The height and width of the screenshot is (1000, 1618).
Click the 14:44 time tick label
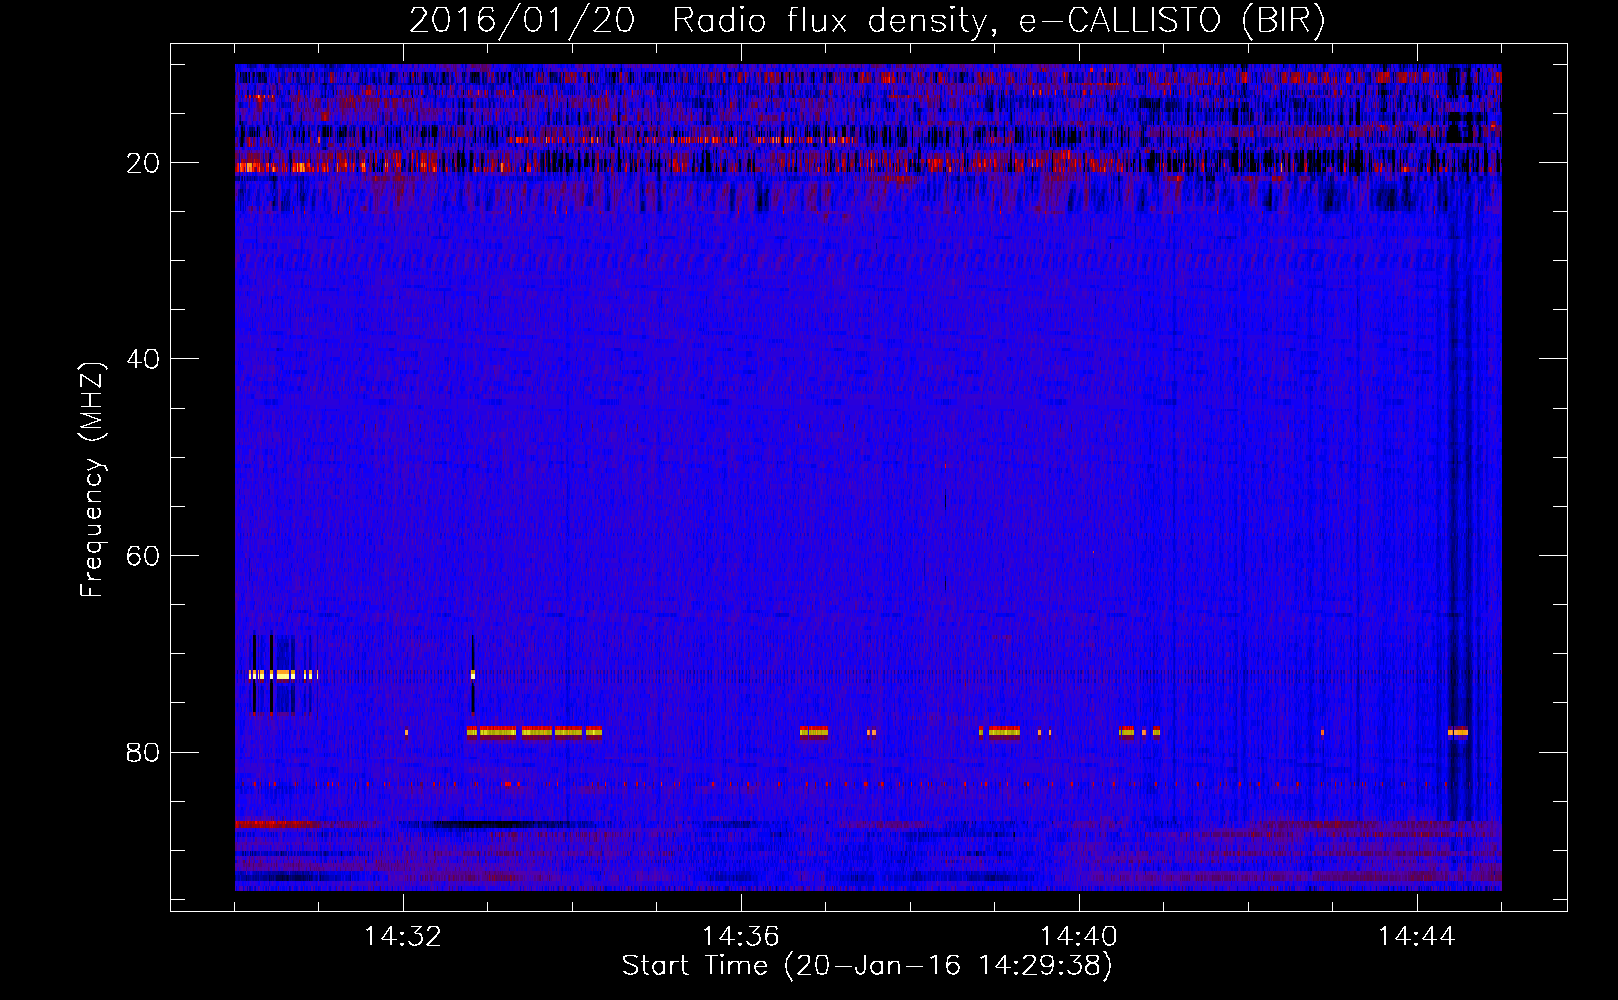(1416, 937)
